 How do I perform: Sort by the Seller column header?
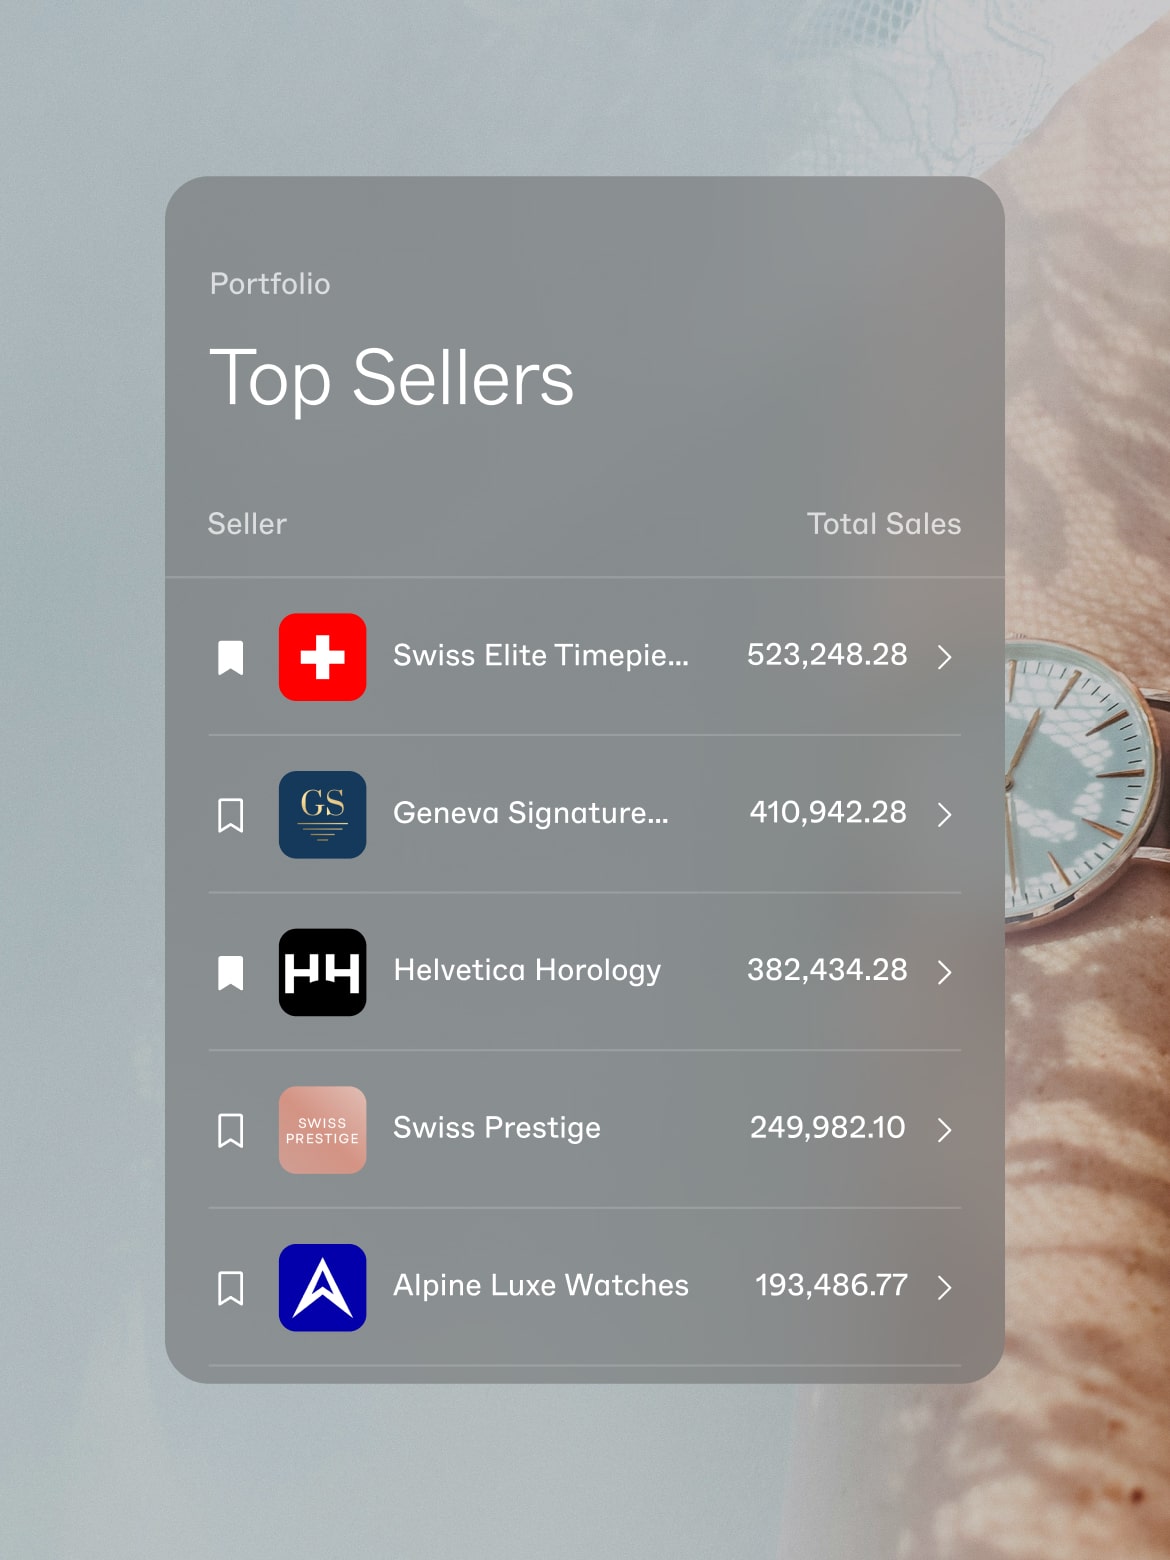[x=247, y=524]
